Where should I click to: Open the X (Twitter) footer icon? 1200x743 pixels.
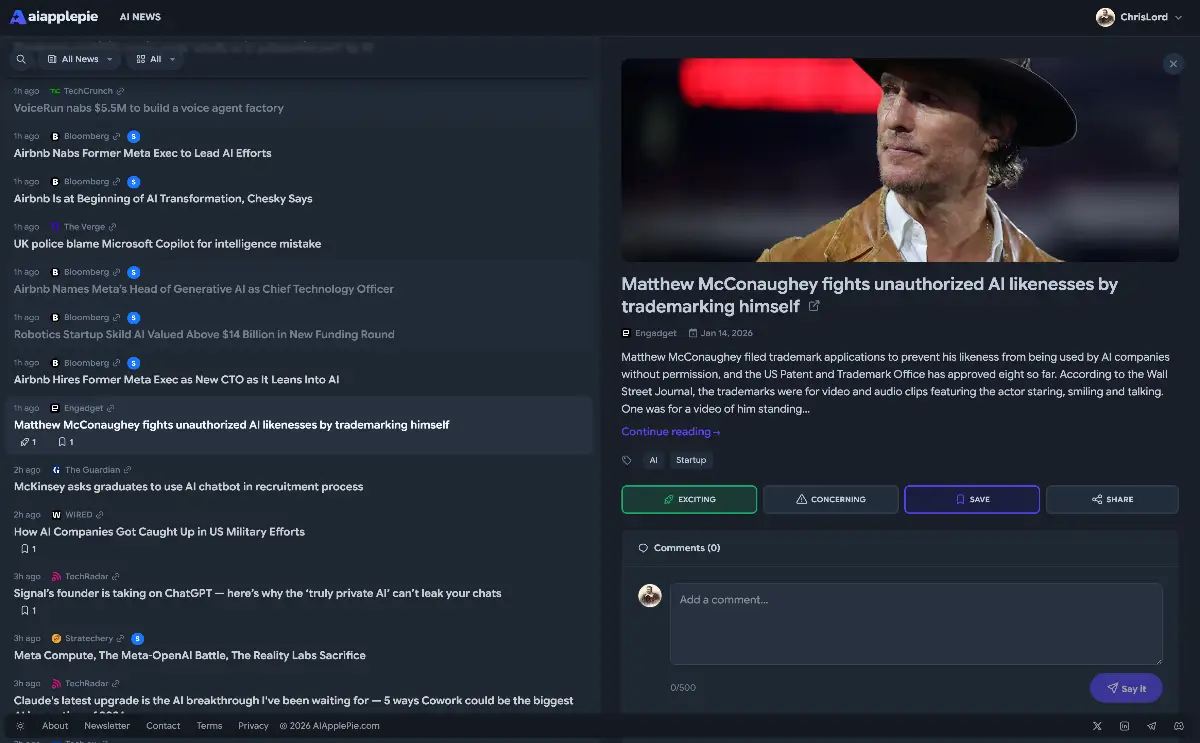point(1097,726)
